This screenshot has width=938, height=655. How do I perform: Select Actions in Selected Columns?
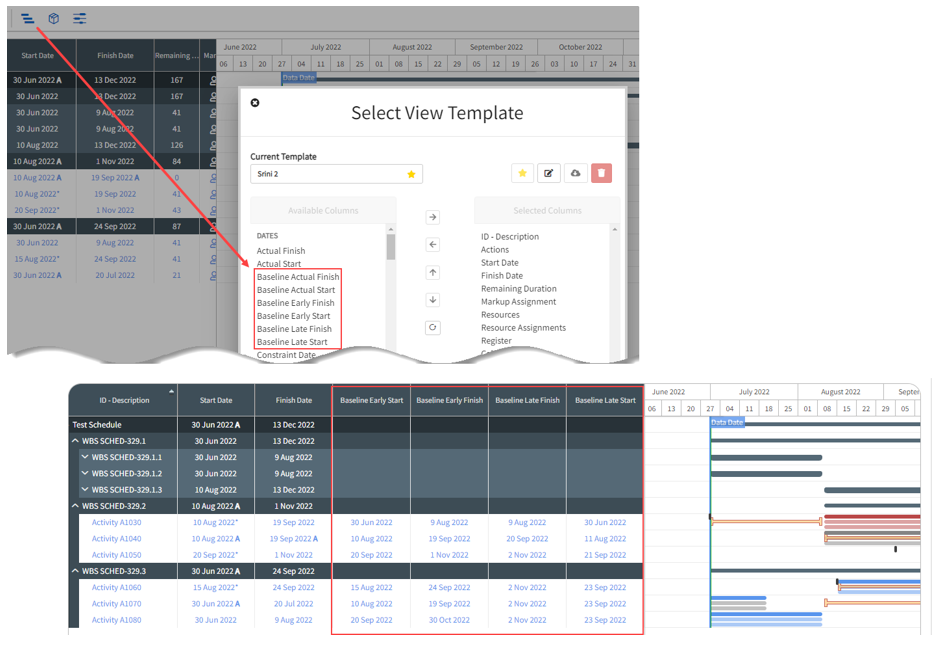pos(495,250)
